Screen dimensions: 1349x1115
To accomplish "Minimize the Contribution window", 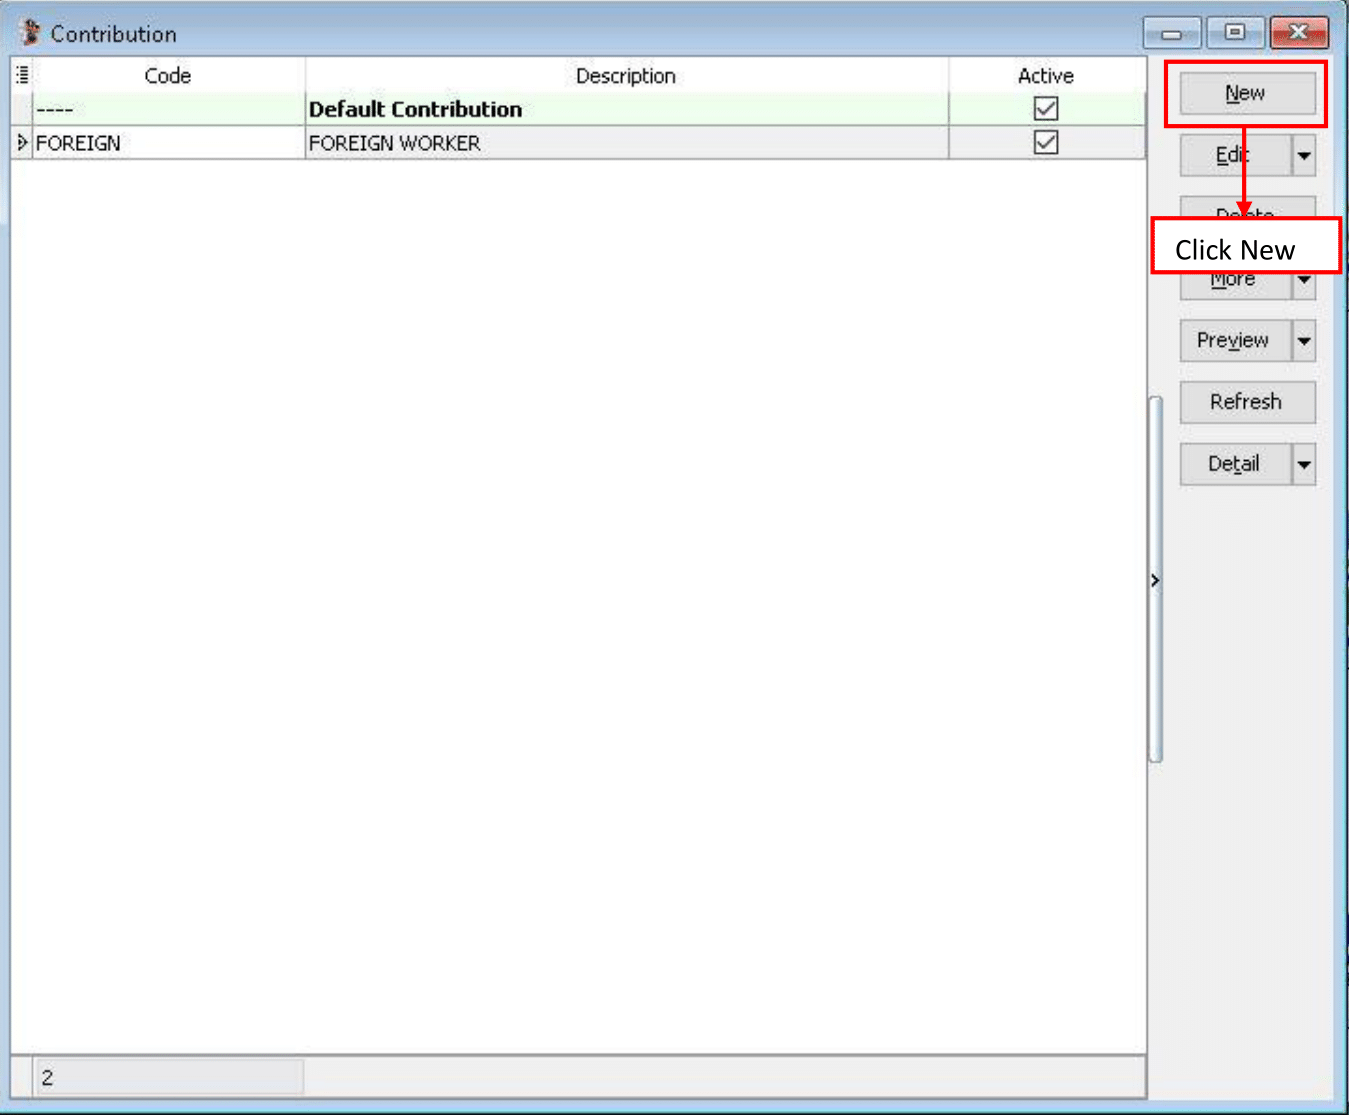I will (x=1172, y=33).
